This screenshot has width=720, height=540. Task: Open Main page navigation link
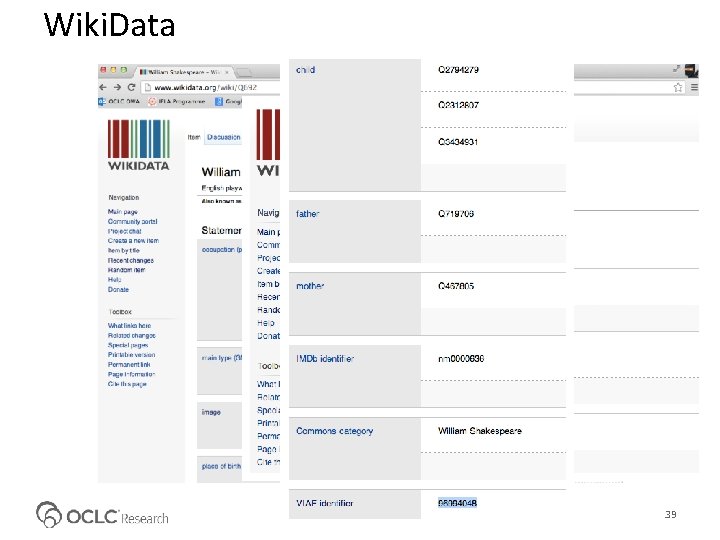[123, 212]
